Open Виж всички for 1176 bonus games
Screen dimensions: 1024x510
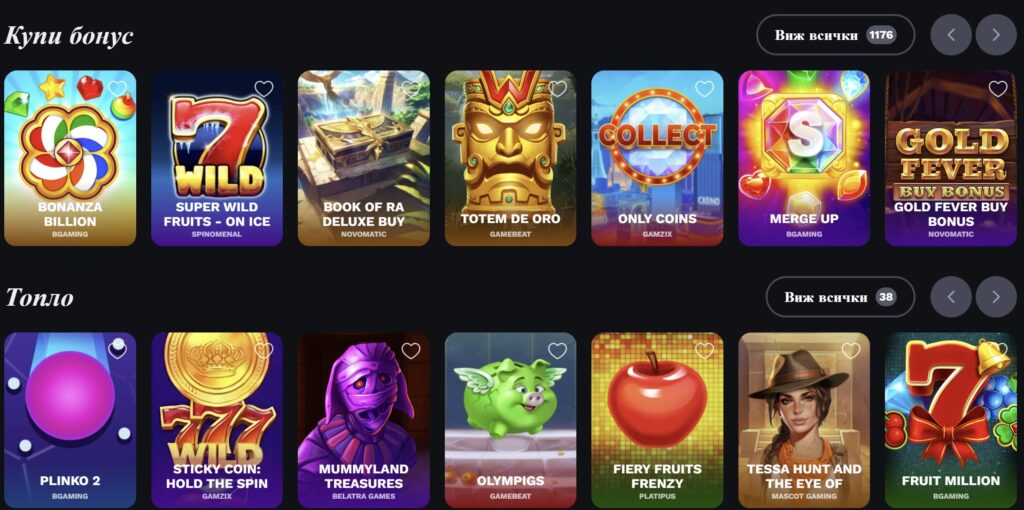pos(835,35)
